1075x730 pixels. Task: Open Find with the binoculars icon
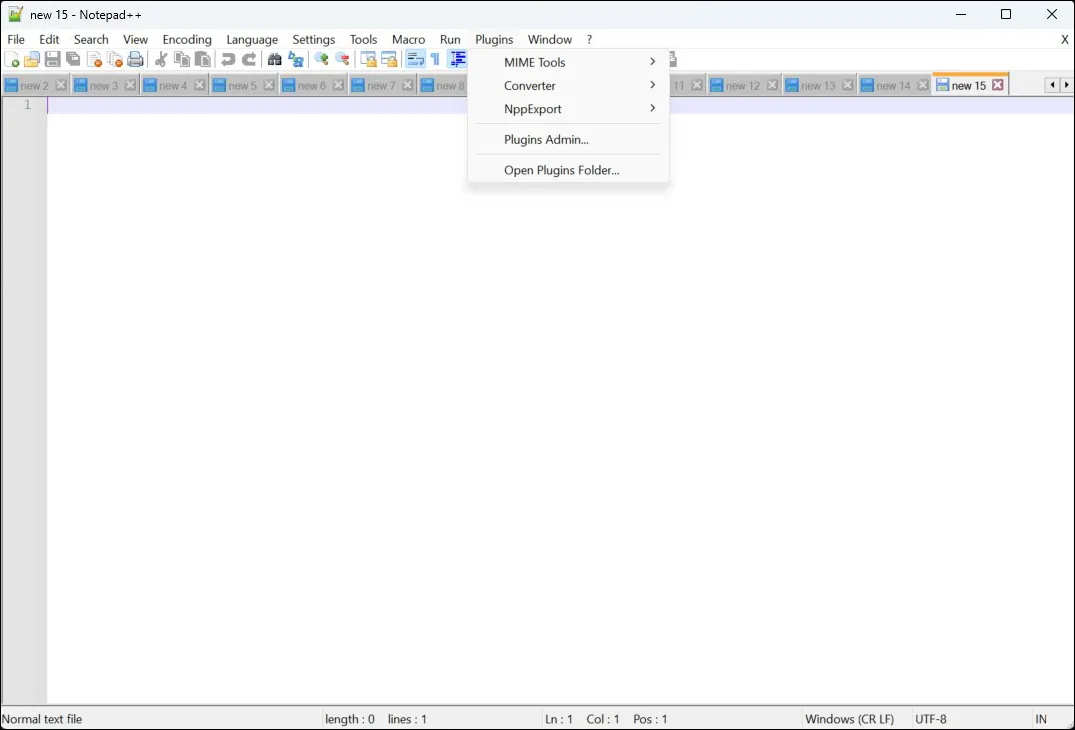click(274, 60)
